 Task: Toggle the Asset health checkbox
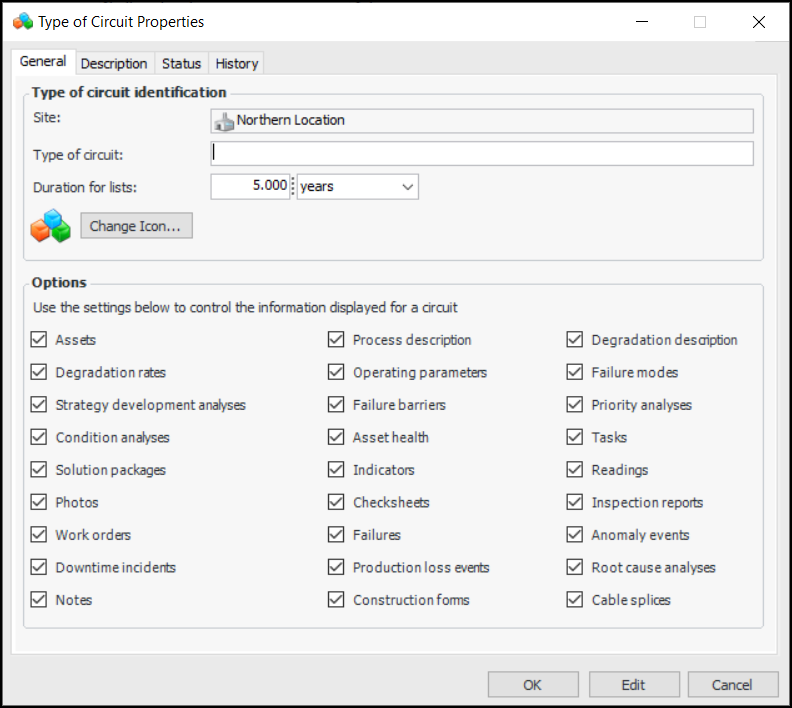336,437
